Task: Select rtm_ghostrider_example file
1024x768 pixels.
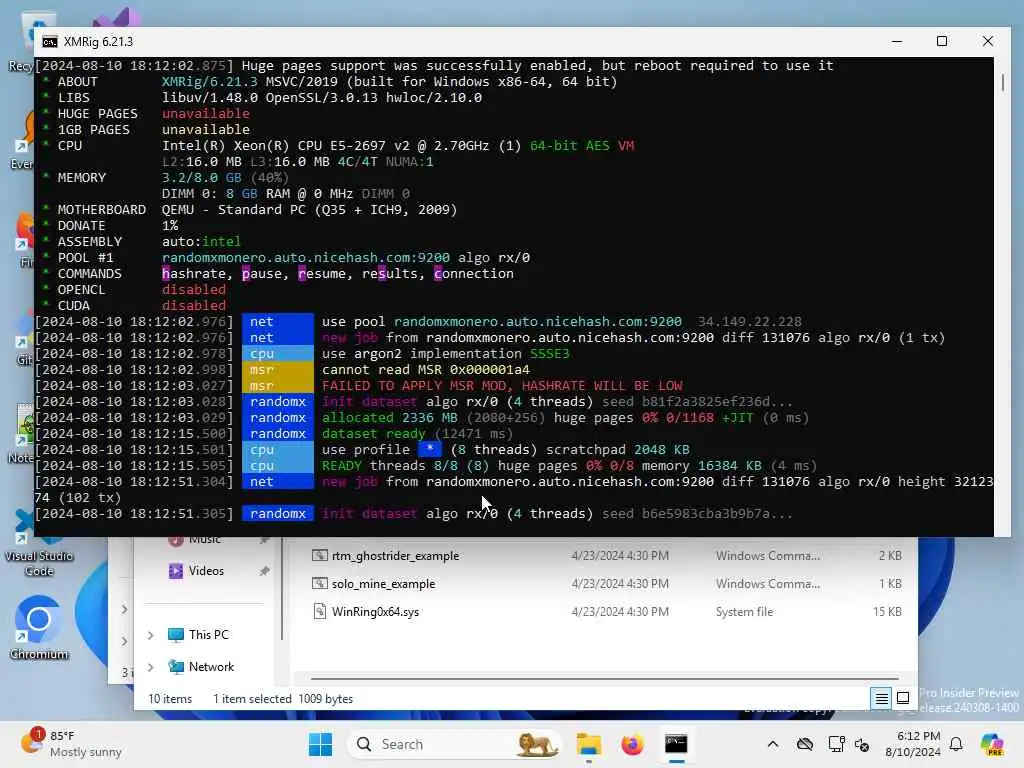Action: point(395,556)
